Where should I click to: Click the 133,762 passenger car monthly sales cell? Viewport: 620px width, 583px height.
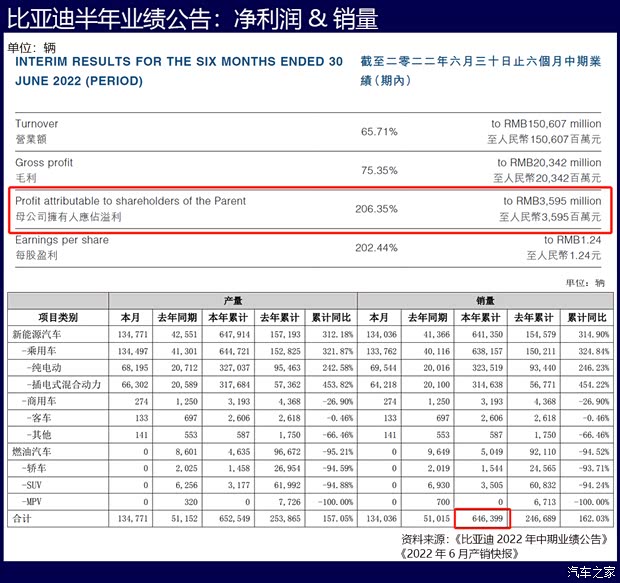click(x=381, y=351)
